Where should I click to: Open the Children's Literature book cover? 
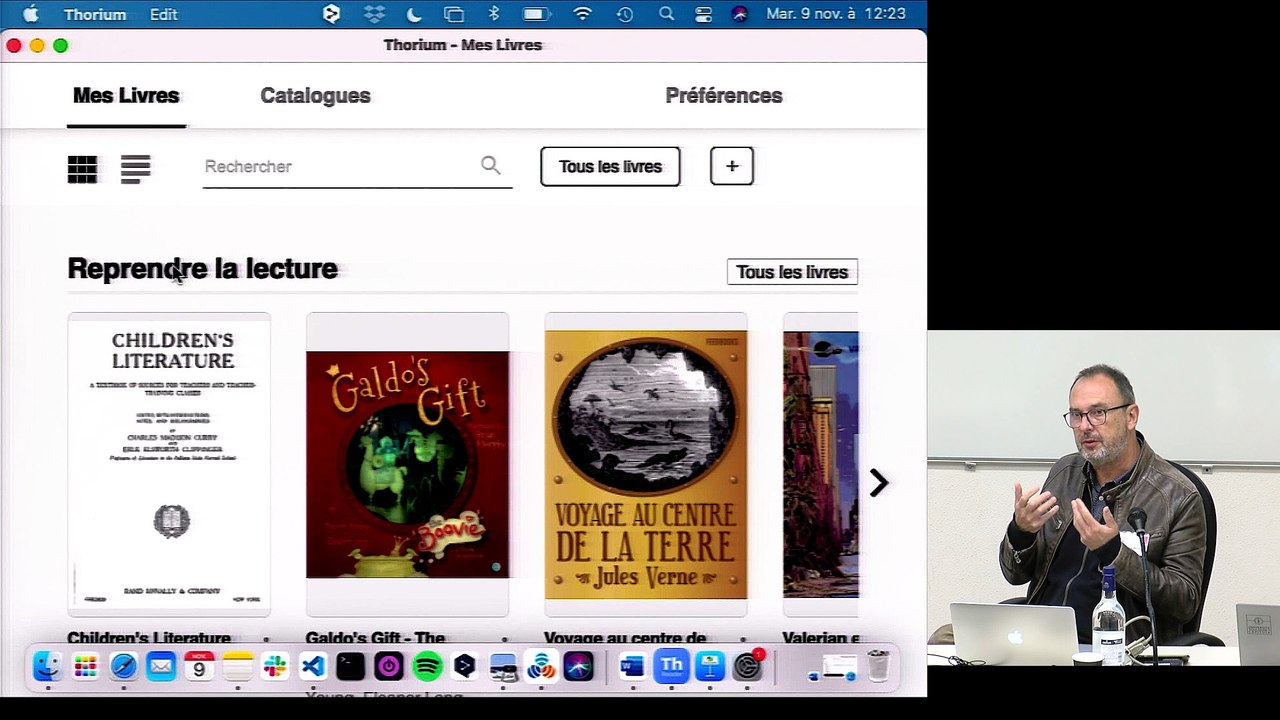[x=169, y=465]
